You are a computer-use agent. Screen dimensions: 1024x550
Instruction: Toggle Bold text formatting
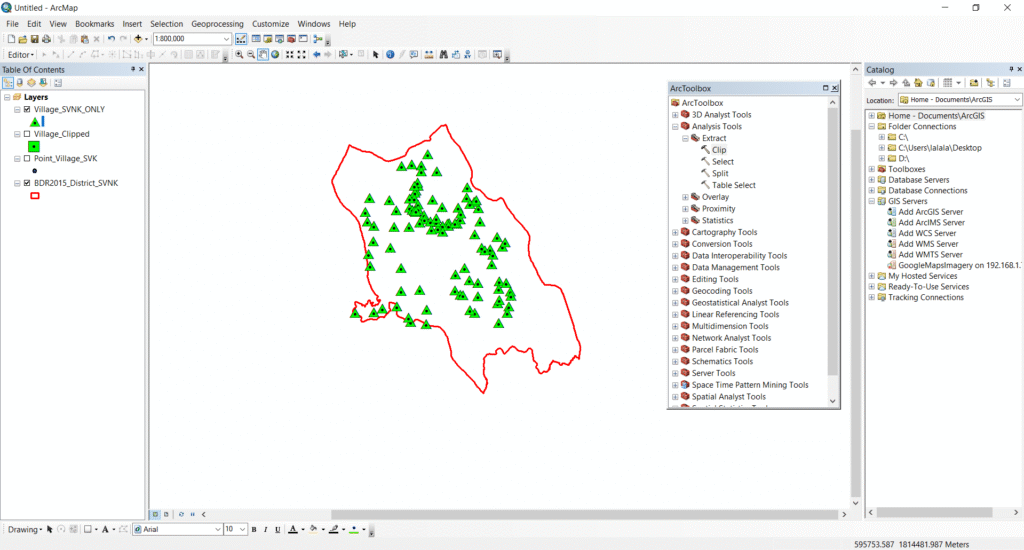(254, 530)
